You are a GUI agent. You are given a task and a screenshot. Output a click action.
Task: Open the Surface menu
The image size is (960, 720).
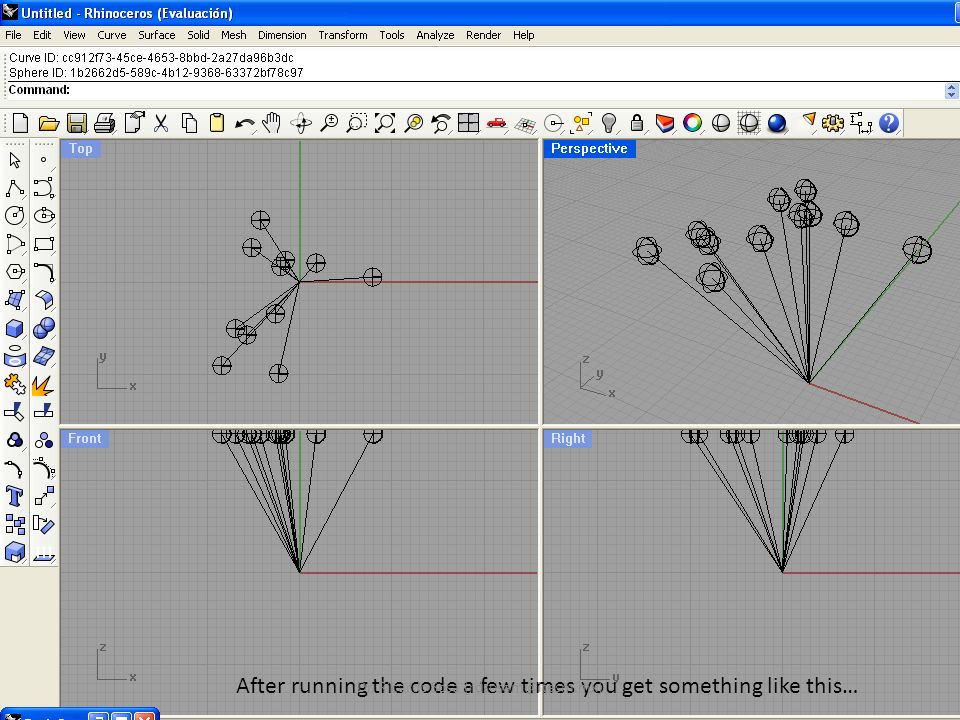tap(156, 35)
